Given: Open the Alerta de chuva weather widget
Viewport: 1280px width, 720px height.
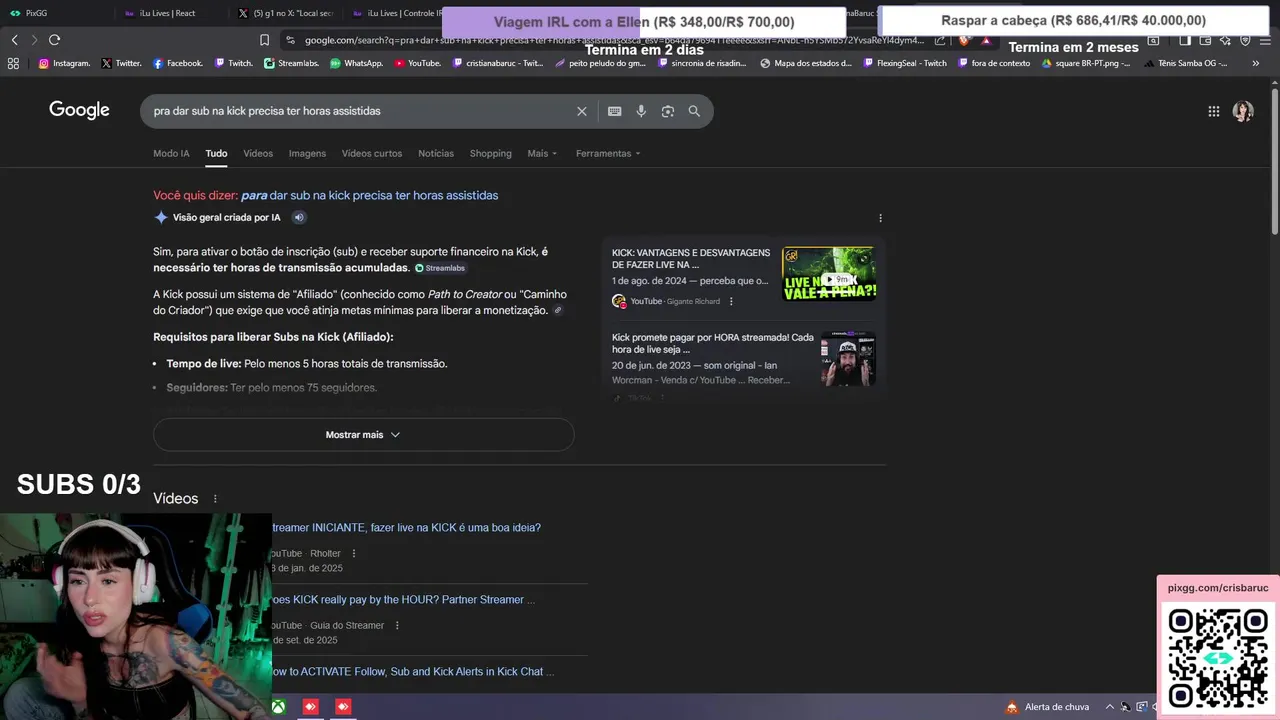Looking at the screenshot, I should [x=1048, y=707].
